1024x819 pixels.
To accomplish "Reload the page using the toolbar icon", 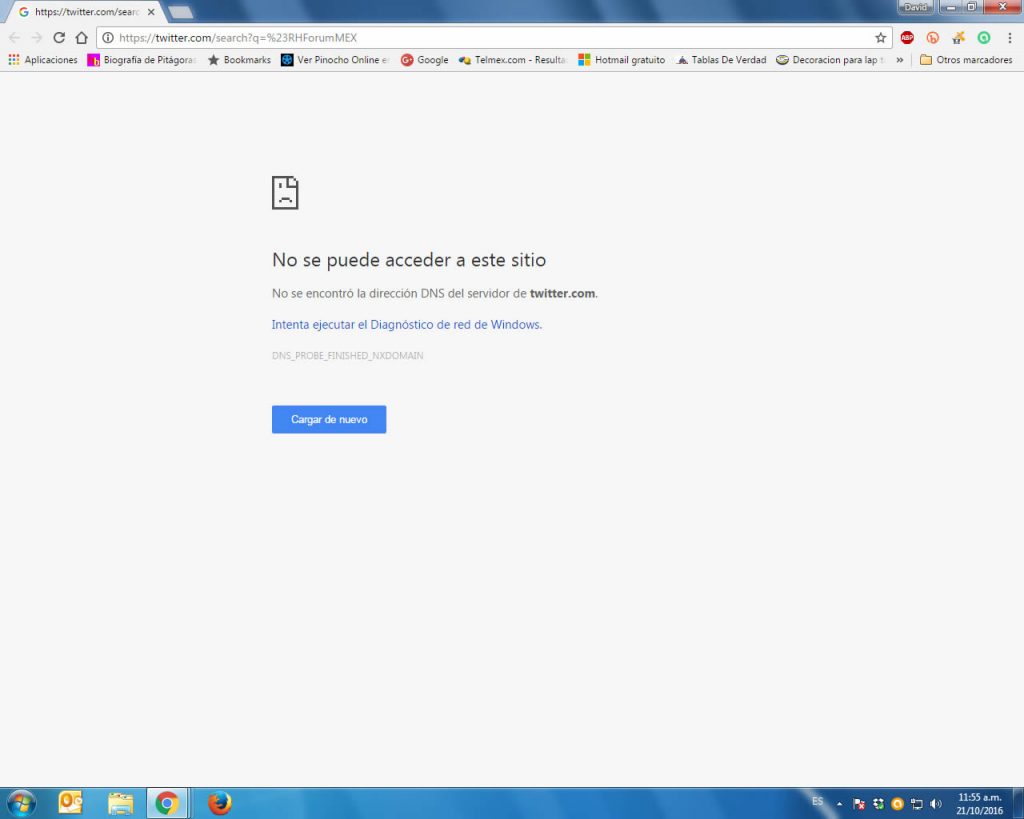I will [59, 38].
